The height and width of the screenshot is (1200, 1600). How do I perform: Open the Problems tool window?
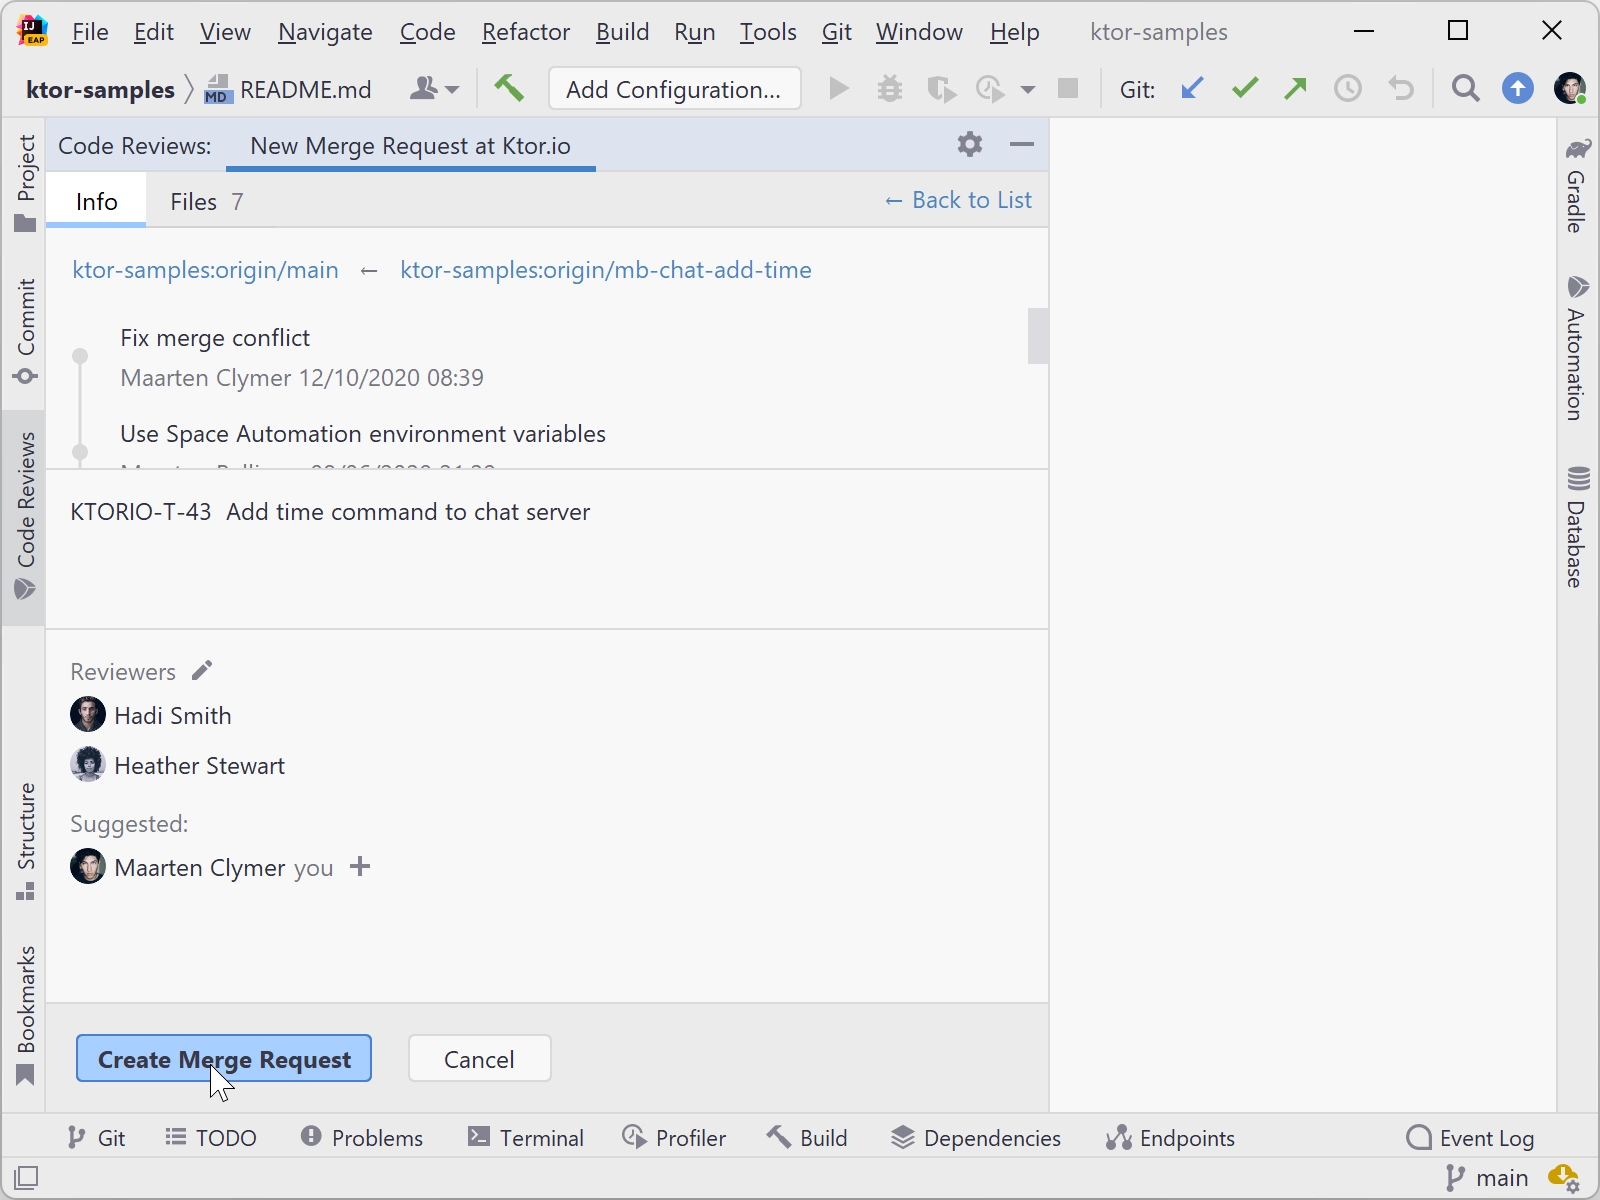pos(362,1138)
